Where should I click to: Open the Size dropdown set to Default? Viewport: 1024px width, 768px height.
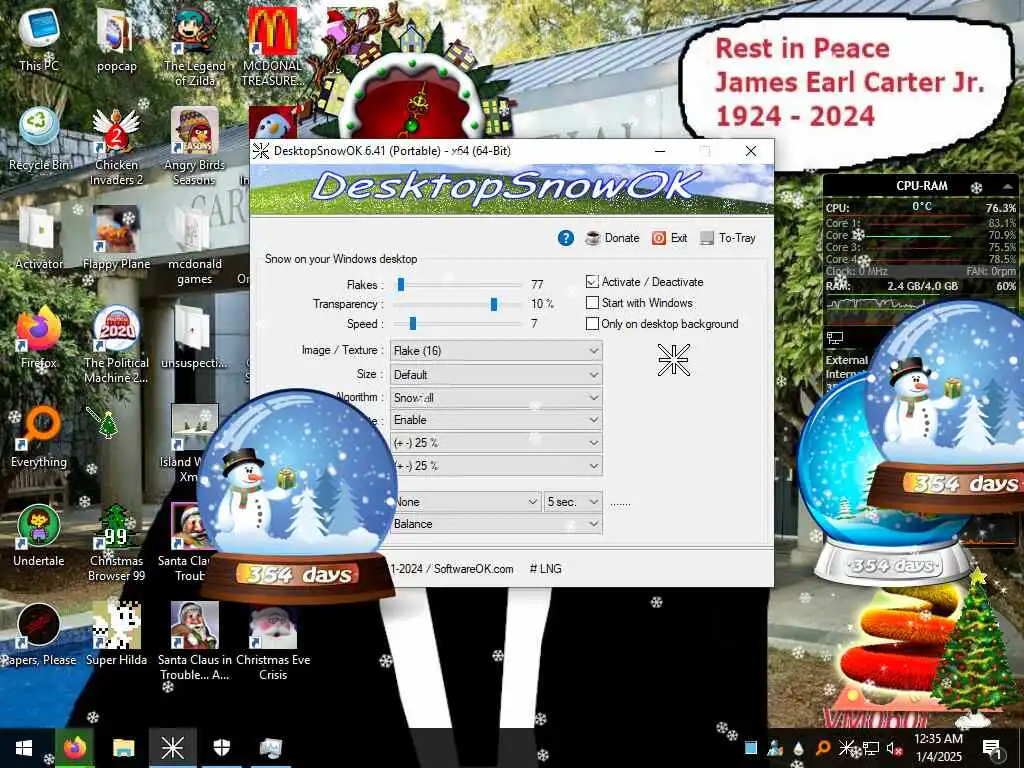496,375
